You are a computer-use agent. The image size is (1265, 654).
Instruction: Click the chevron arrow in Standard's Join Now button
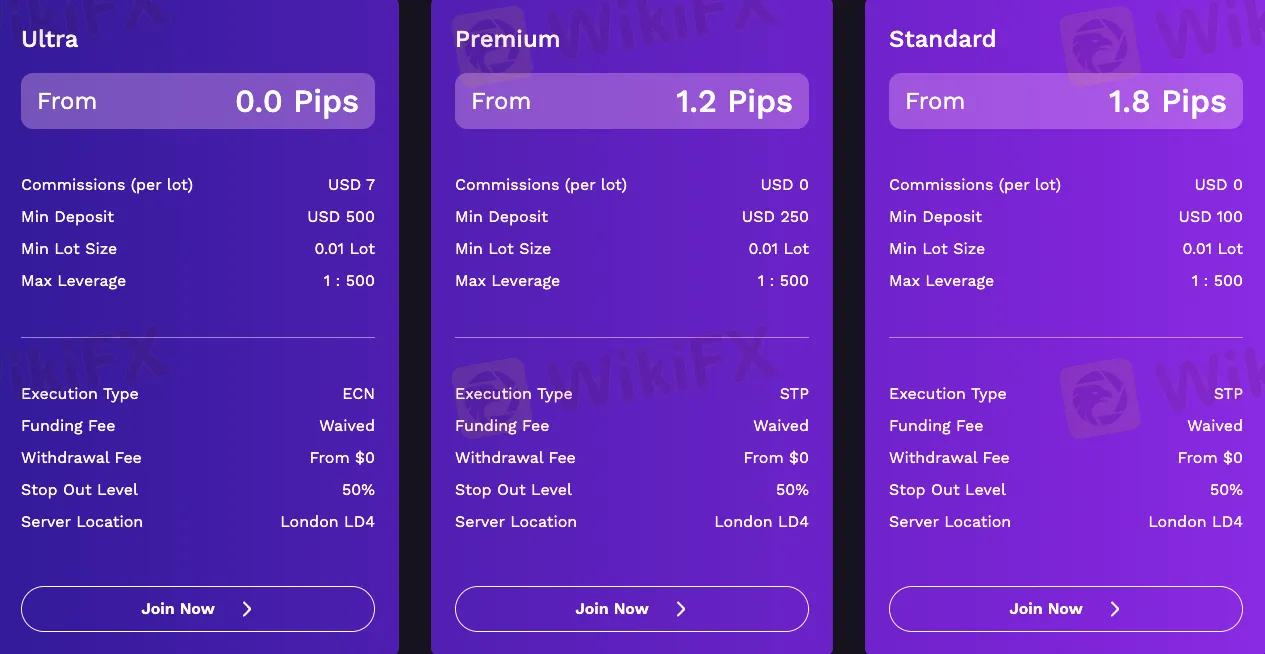[1114, 608]
